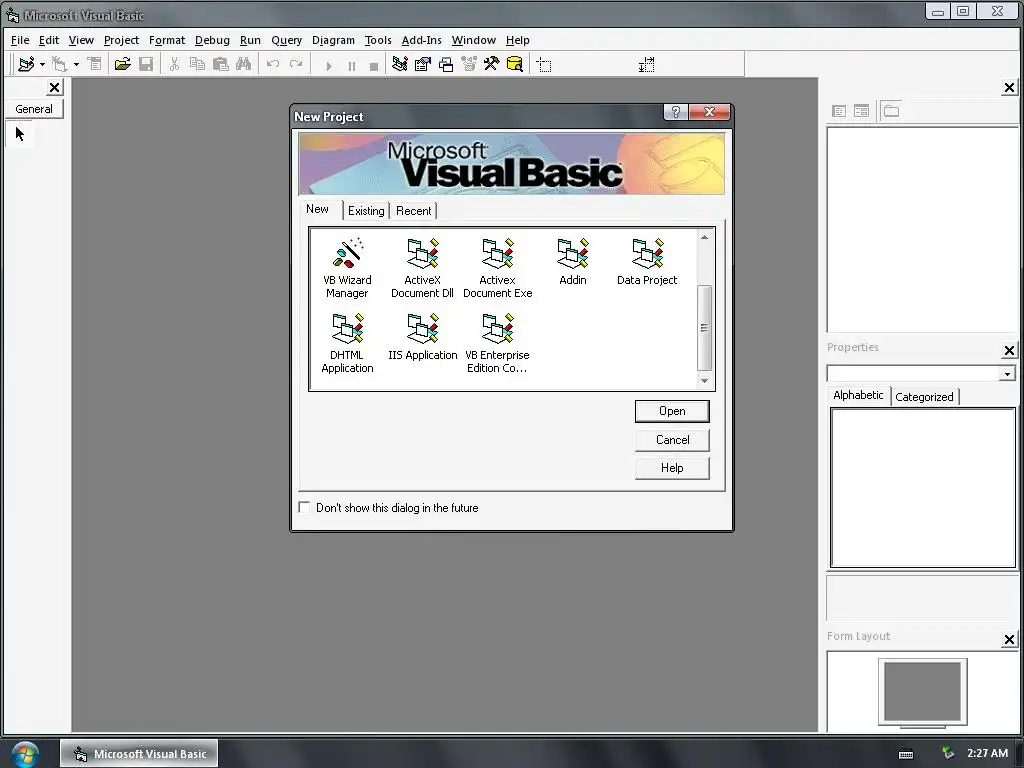This screenshot has width=1024, height=768.
Task: Click the View Code icon in Project panel
Action: (839, 111)
